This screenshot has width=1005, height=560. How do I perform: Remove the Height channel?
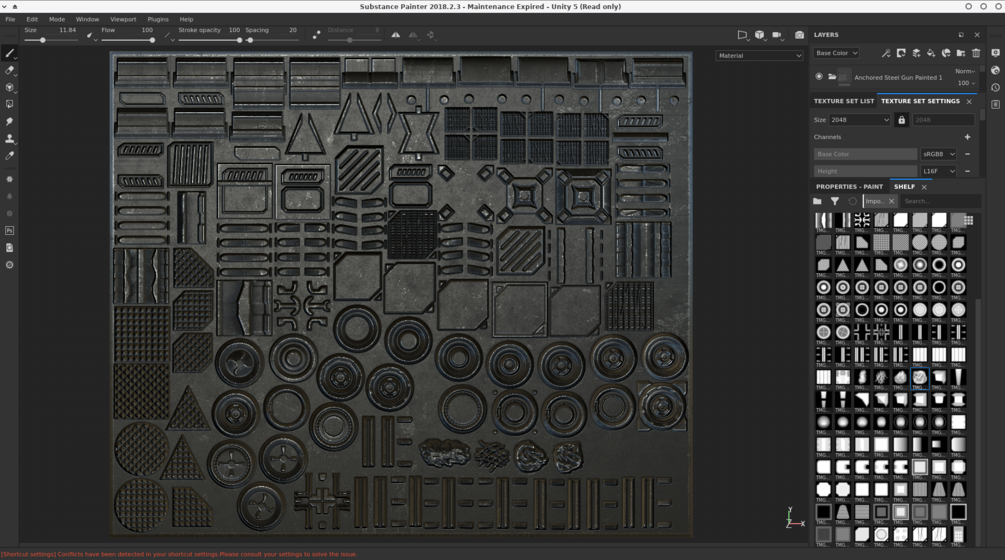(x=967, y=171)
